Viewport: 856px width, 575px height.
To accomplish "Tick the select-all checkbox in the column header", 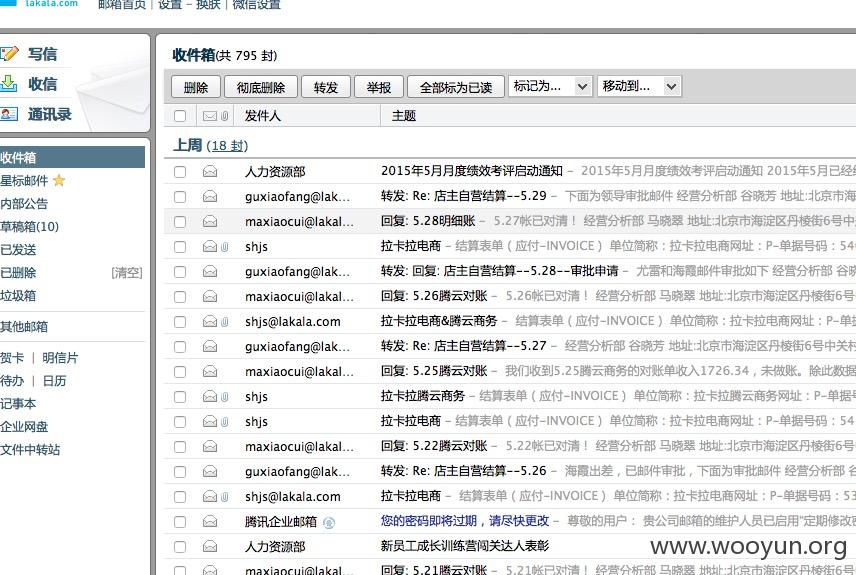I will [x=180, y=116].
